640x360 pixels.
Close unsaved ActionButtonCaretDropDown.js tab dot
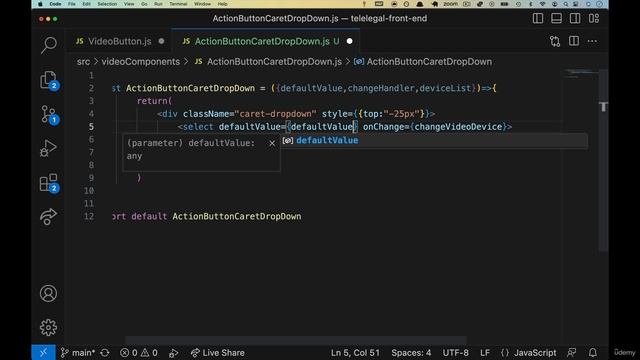[349, 41]
